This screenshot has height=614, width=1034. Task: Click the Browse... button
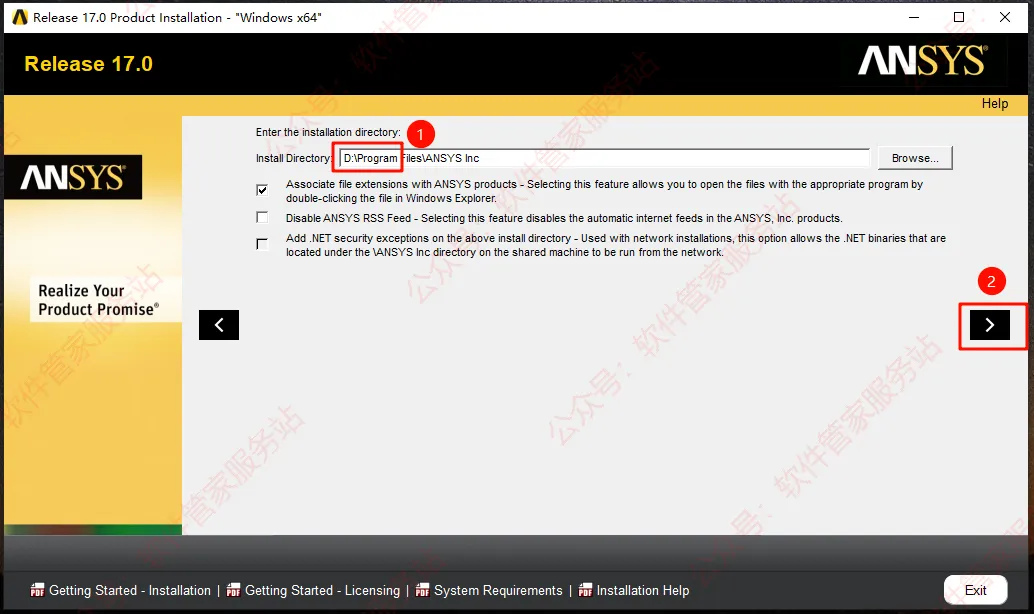915,158
